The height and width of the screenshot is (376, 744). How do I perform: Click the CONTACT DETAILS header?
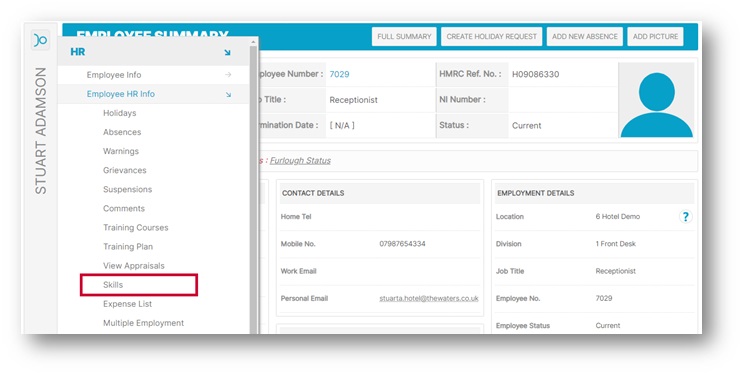tap(313, 193)
